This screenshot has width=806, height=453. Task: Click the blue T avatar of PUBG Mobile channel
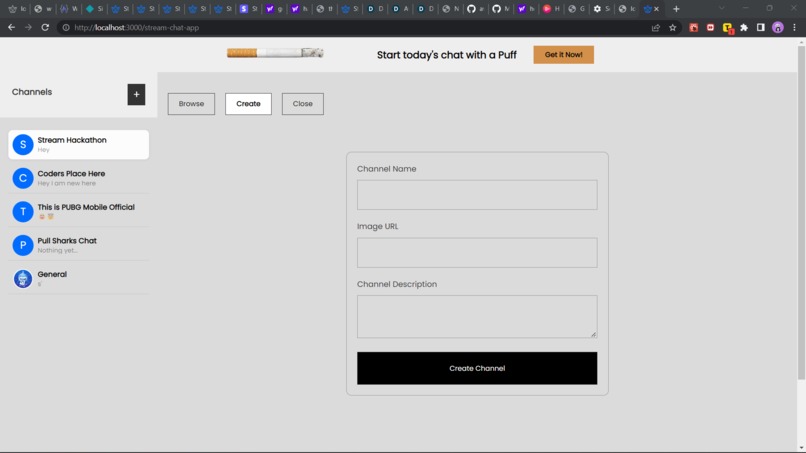(x=23, y=211)
